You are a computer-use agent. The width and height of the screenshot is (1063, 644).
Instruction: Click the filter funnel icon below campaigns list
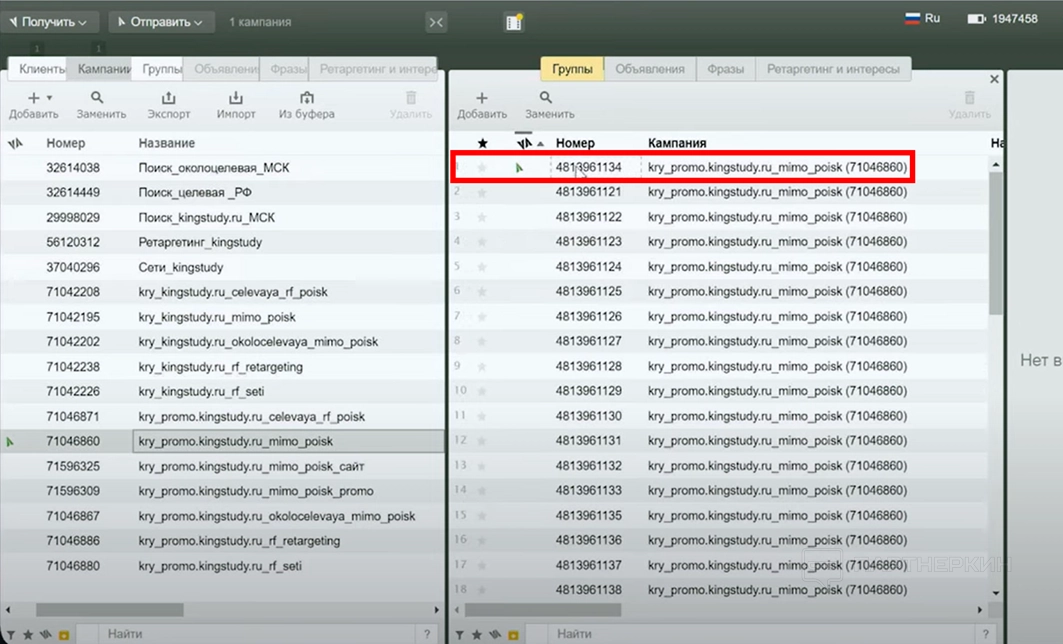pyautogui.click(x=11, y=634)
